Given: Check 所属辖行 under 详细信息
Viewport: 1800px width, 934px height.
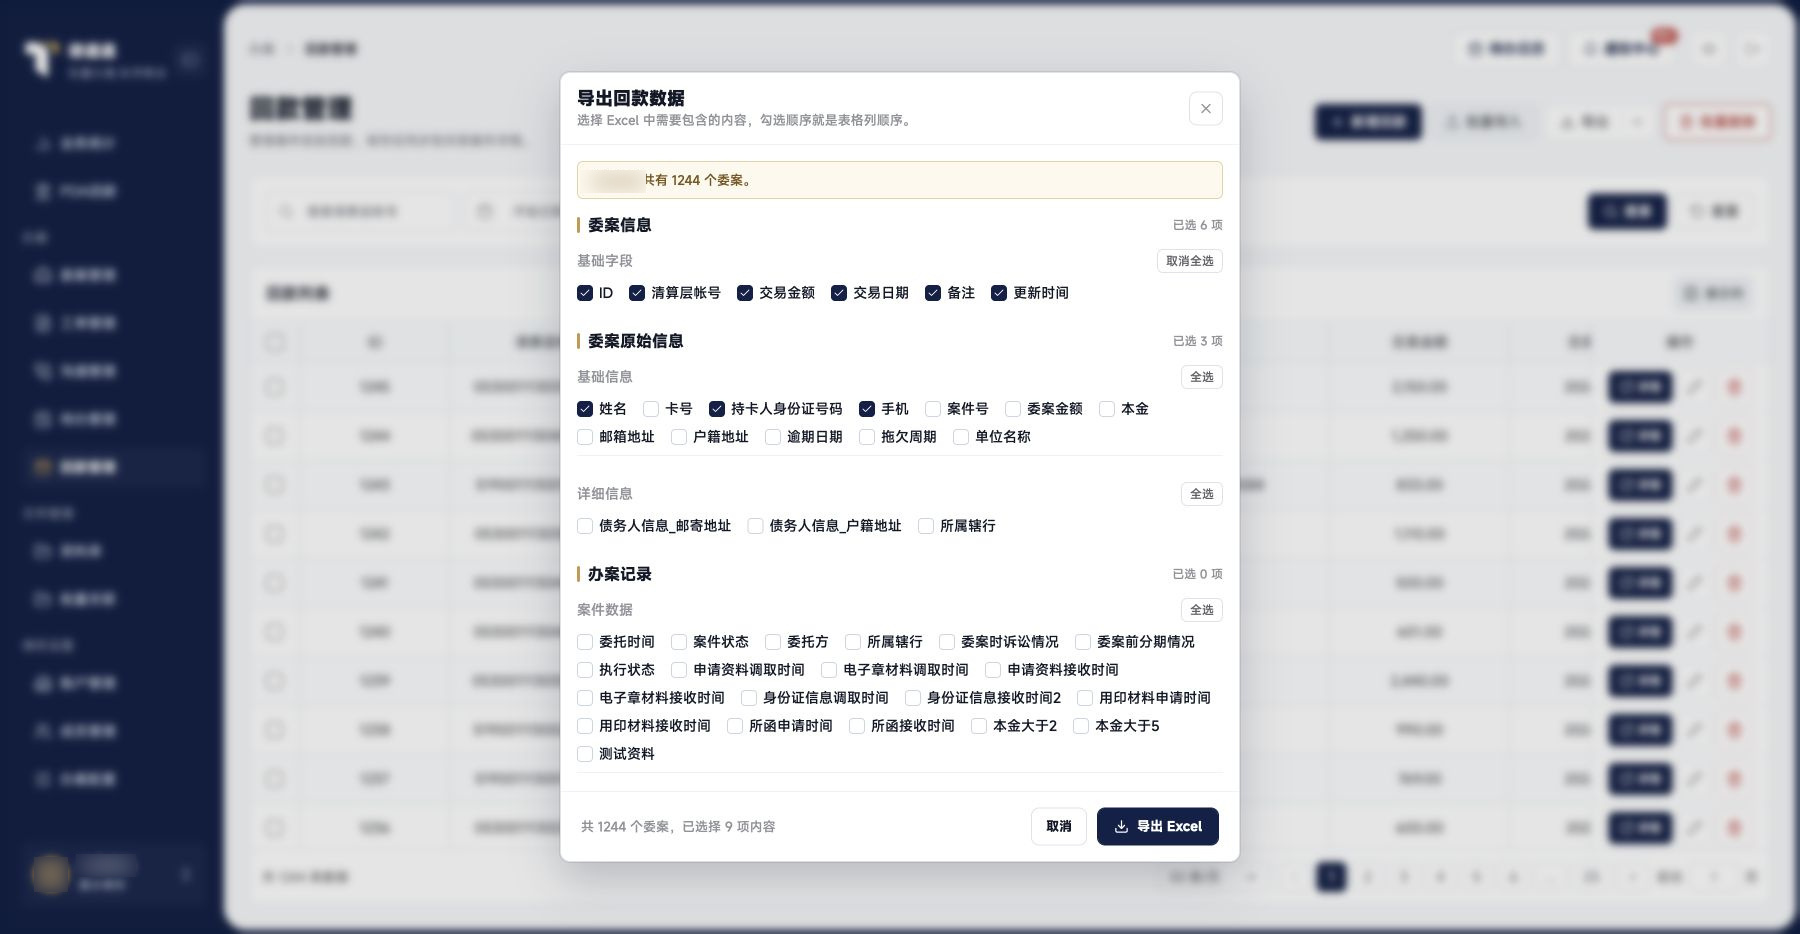Looking at the screenshot, I should [926, 526].
